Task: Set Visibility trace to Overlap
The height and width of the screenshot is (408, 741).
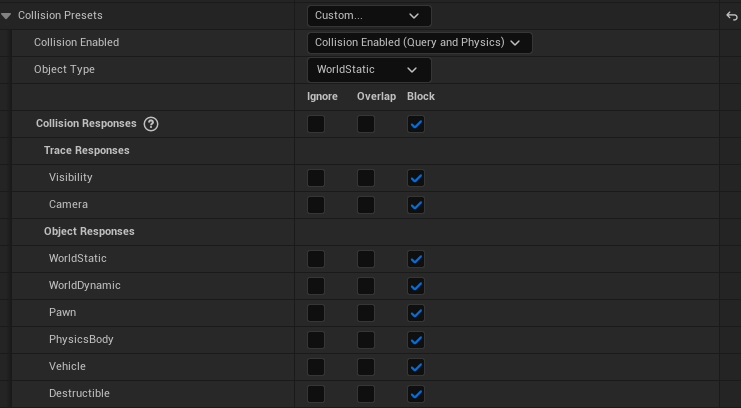Action: [366, 178]
